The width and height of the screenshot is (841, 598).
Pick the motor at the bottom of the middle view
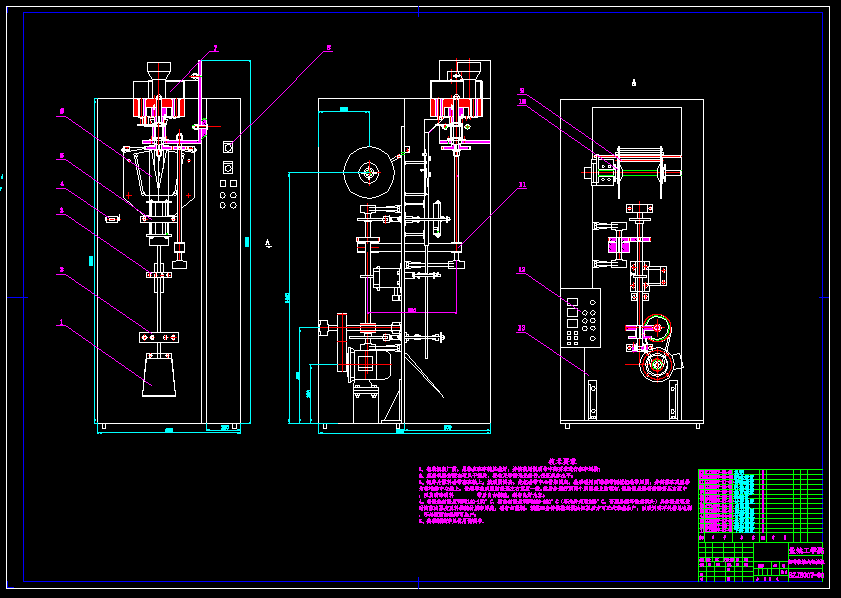[369, 364]
